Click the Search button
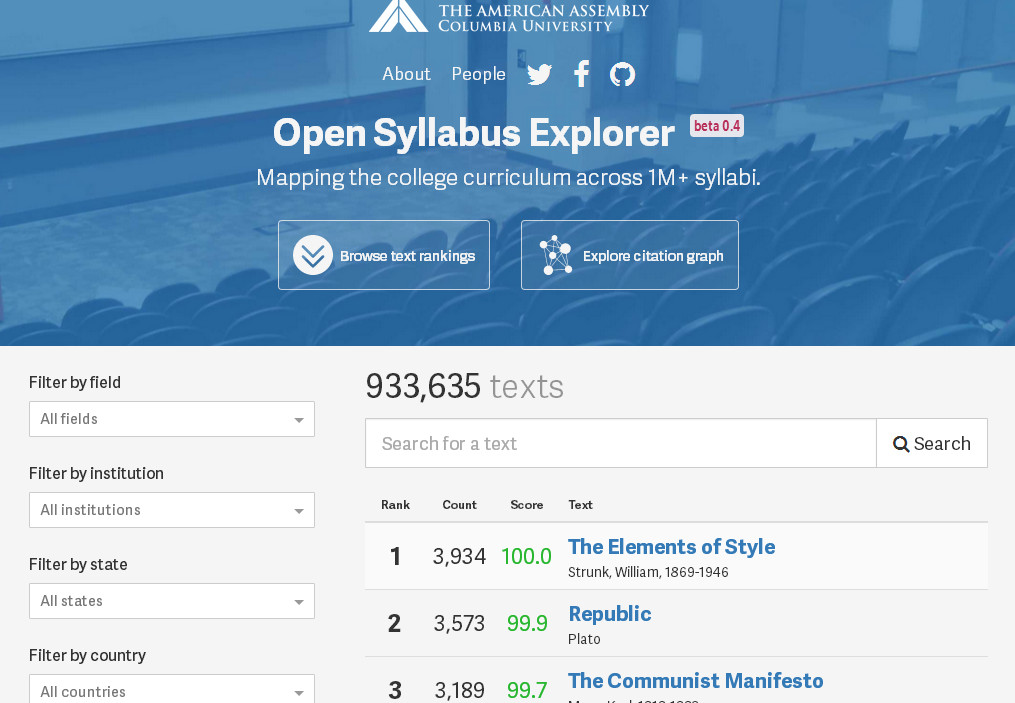Screen dimensions: 1015x703 pyautogui.click(x=931, y=443)
